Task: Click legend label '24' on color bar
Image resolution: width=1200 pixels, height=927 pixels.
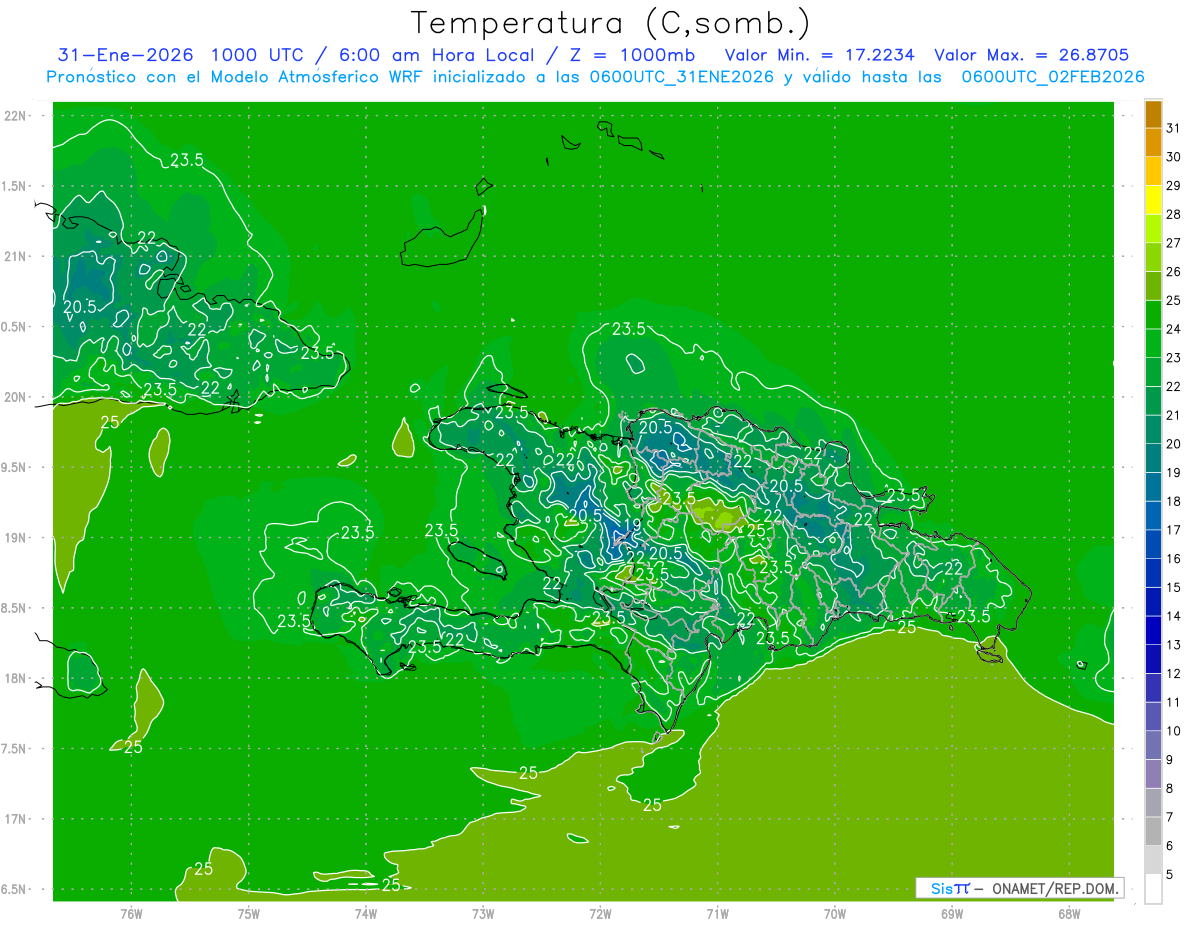Action: [1174, 329]
